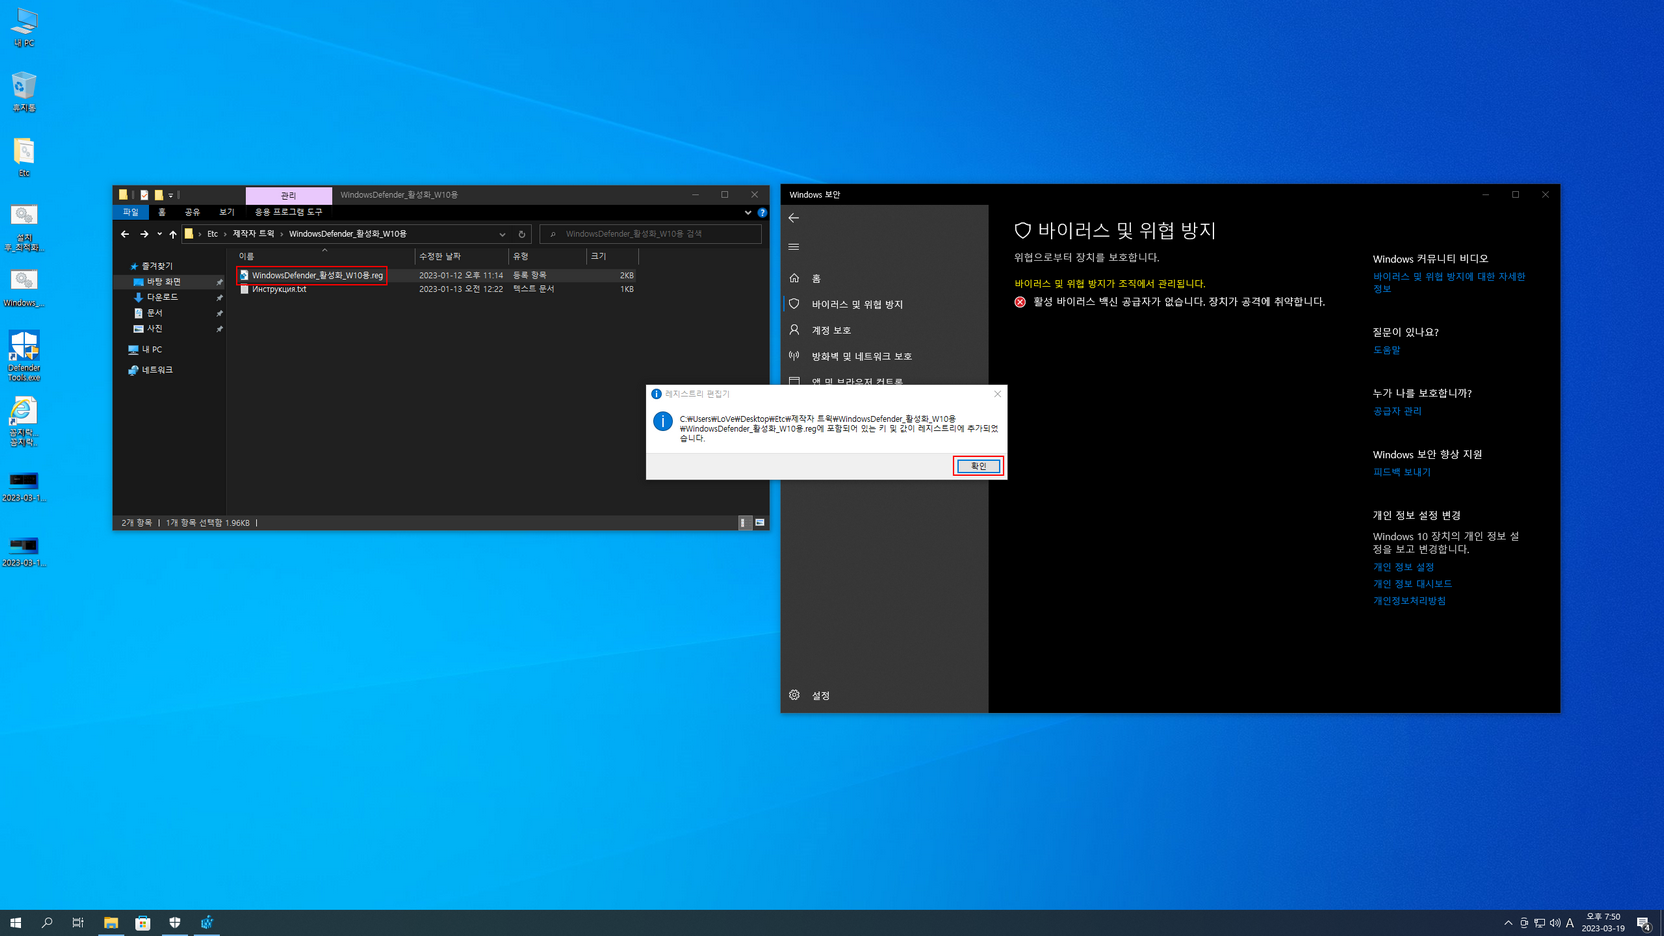Click the 확인 button in the registry dialog
The height and width of the screenshot is (936, 1664).
978,466
